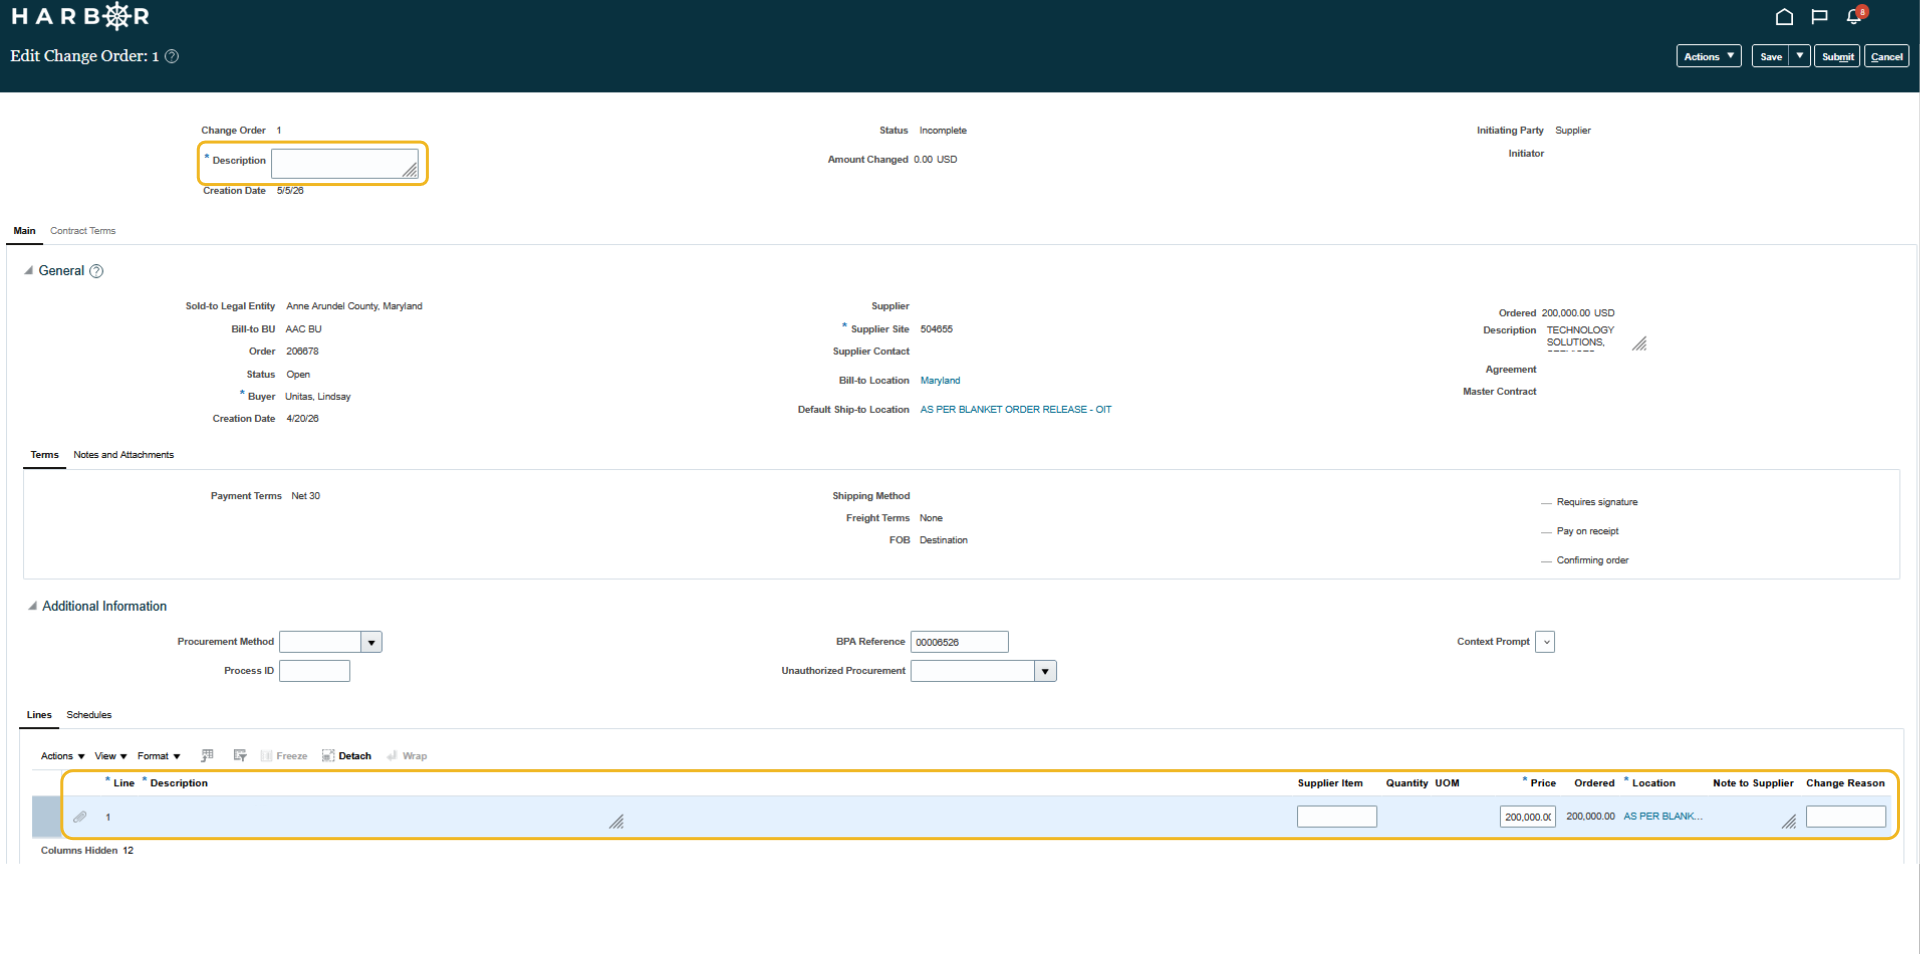Click the Supplier Item column header

tap(1330, 784)
